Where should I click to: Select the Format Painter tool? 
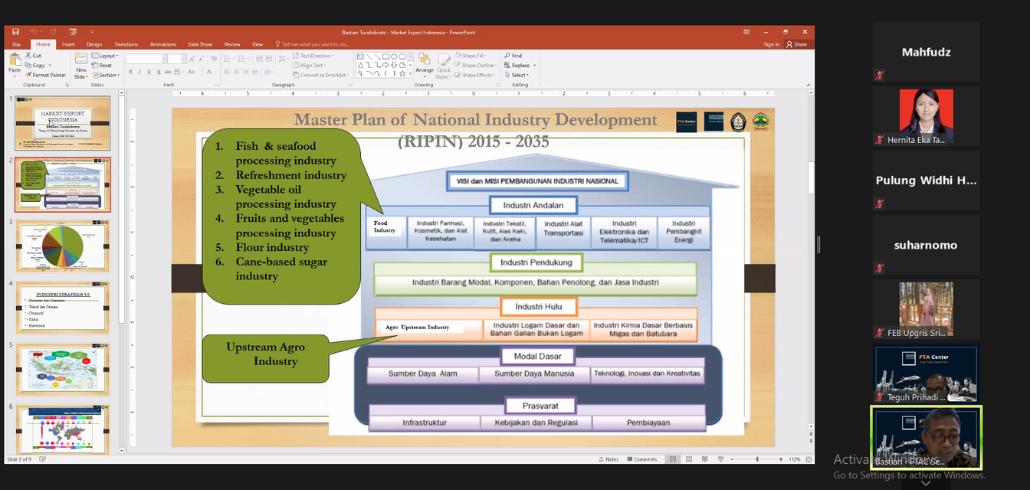pyautogui.click(x=45, y=75)
